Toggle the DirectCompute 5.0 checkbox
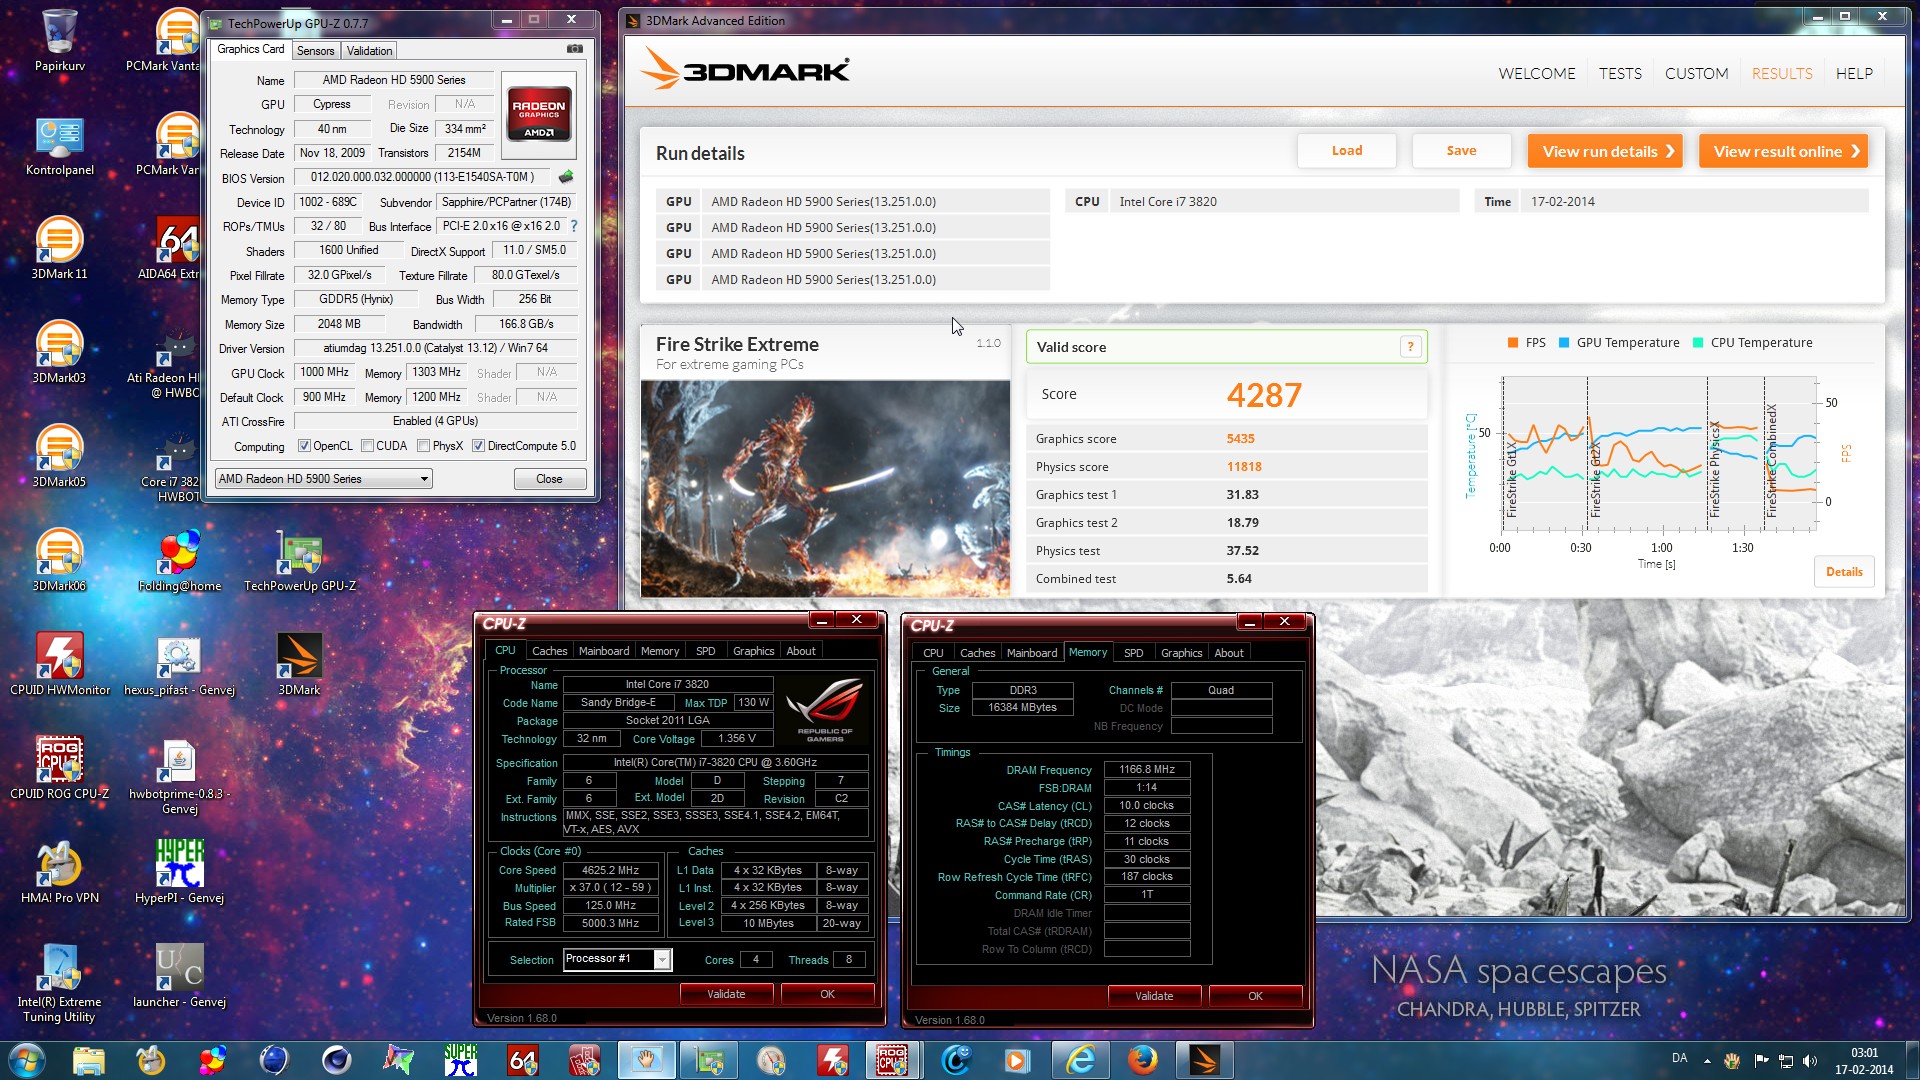This screenshot has width=1920, height=1080. [478, 446]
